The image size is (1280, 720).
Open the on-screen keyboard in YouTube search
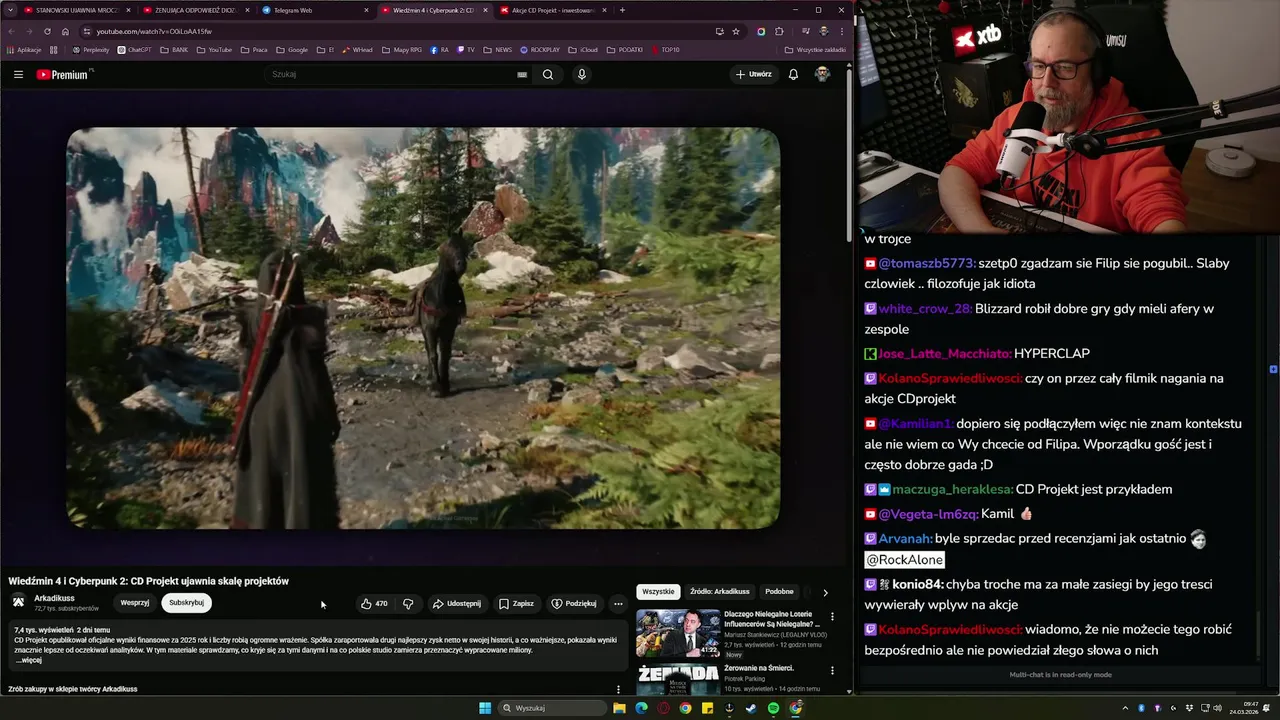pos(522,74)
